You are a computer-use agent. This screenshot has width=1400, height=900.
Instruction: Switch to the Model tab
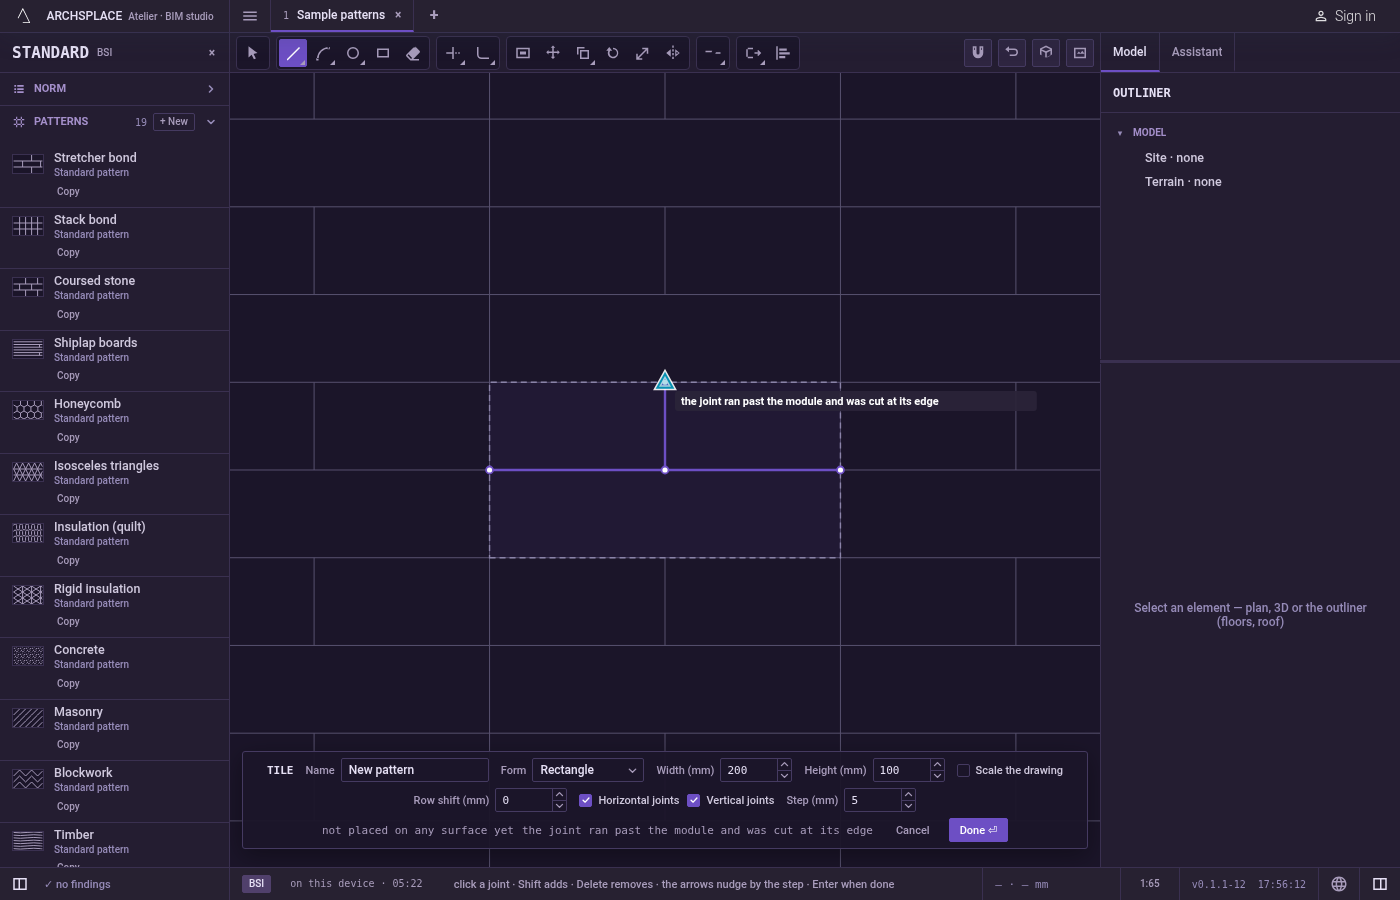[x=1130, y=52]
